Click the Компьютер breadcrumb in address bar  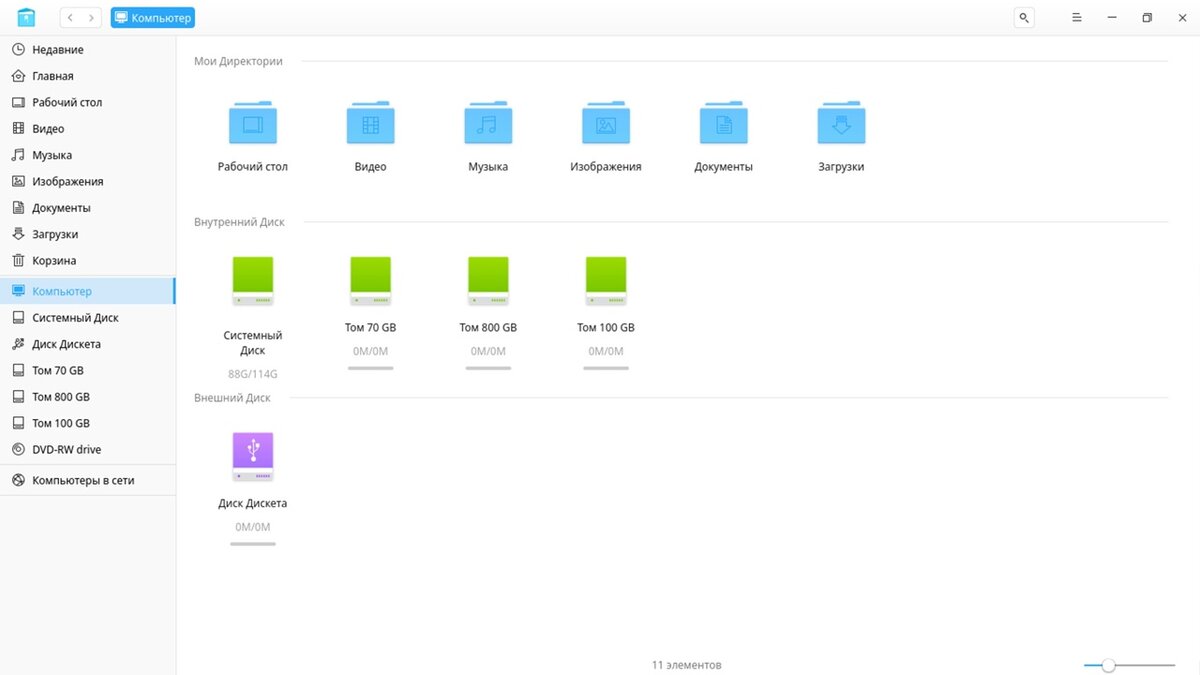(153, 18)
